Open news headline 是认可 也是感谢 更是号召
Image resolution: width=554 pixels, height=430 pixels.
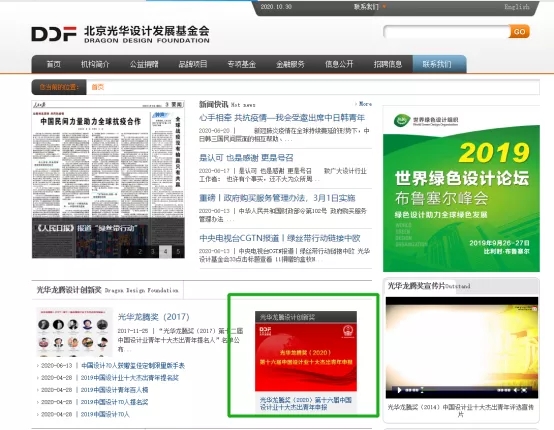[246, 158]
